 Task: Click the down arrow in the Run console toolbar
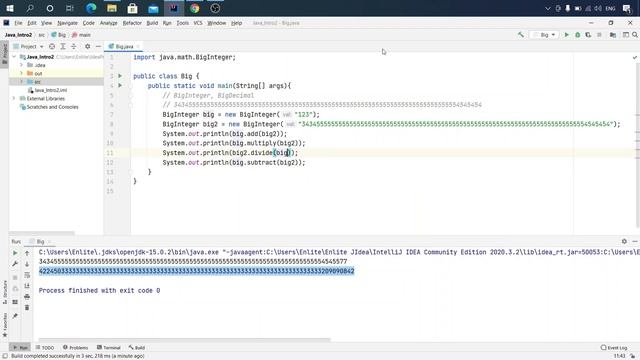(x=27, y=264)
